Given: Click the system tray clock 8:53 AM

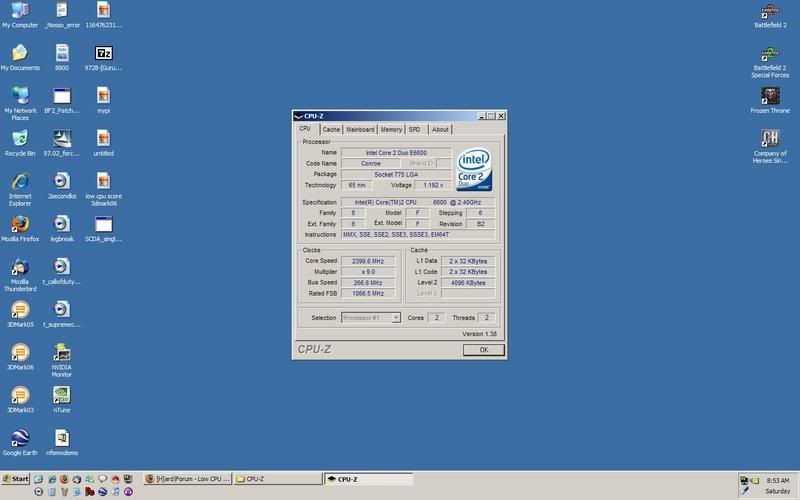Looking at the screenshot, I should 778,480.
